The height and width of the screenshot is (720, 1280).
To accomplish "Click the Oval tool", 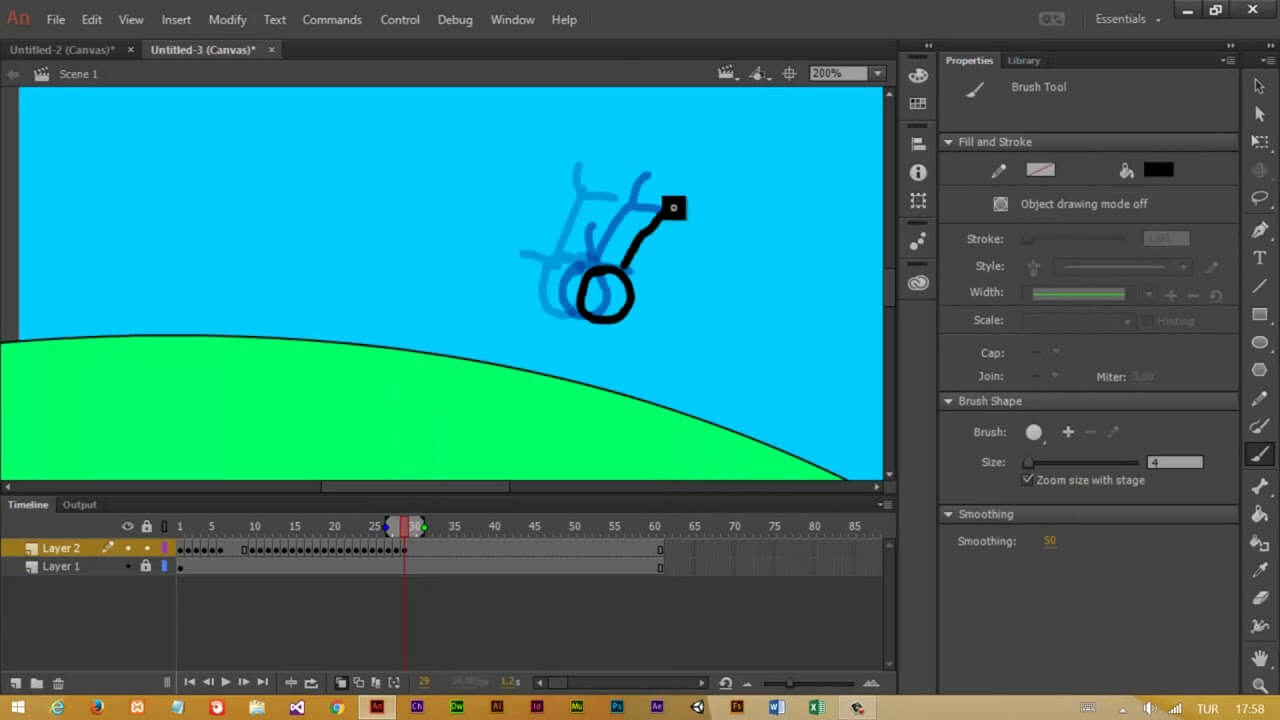I will click(x=1260, y=343).
